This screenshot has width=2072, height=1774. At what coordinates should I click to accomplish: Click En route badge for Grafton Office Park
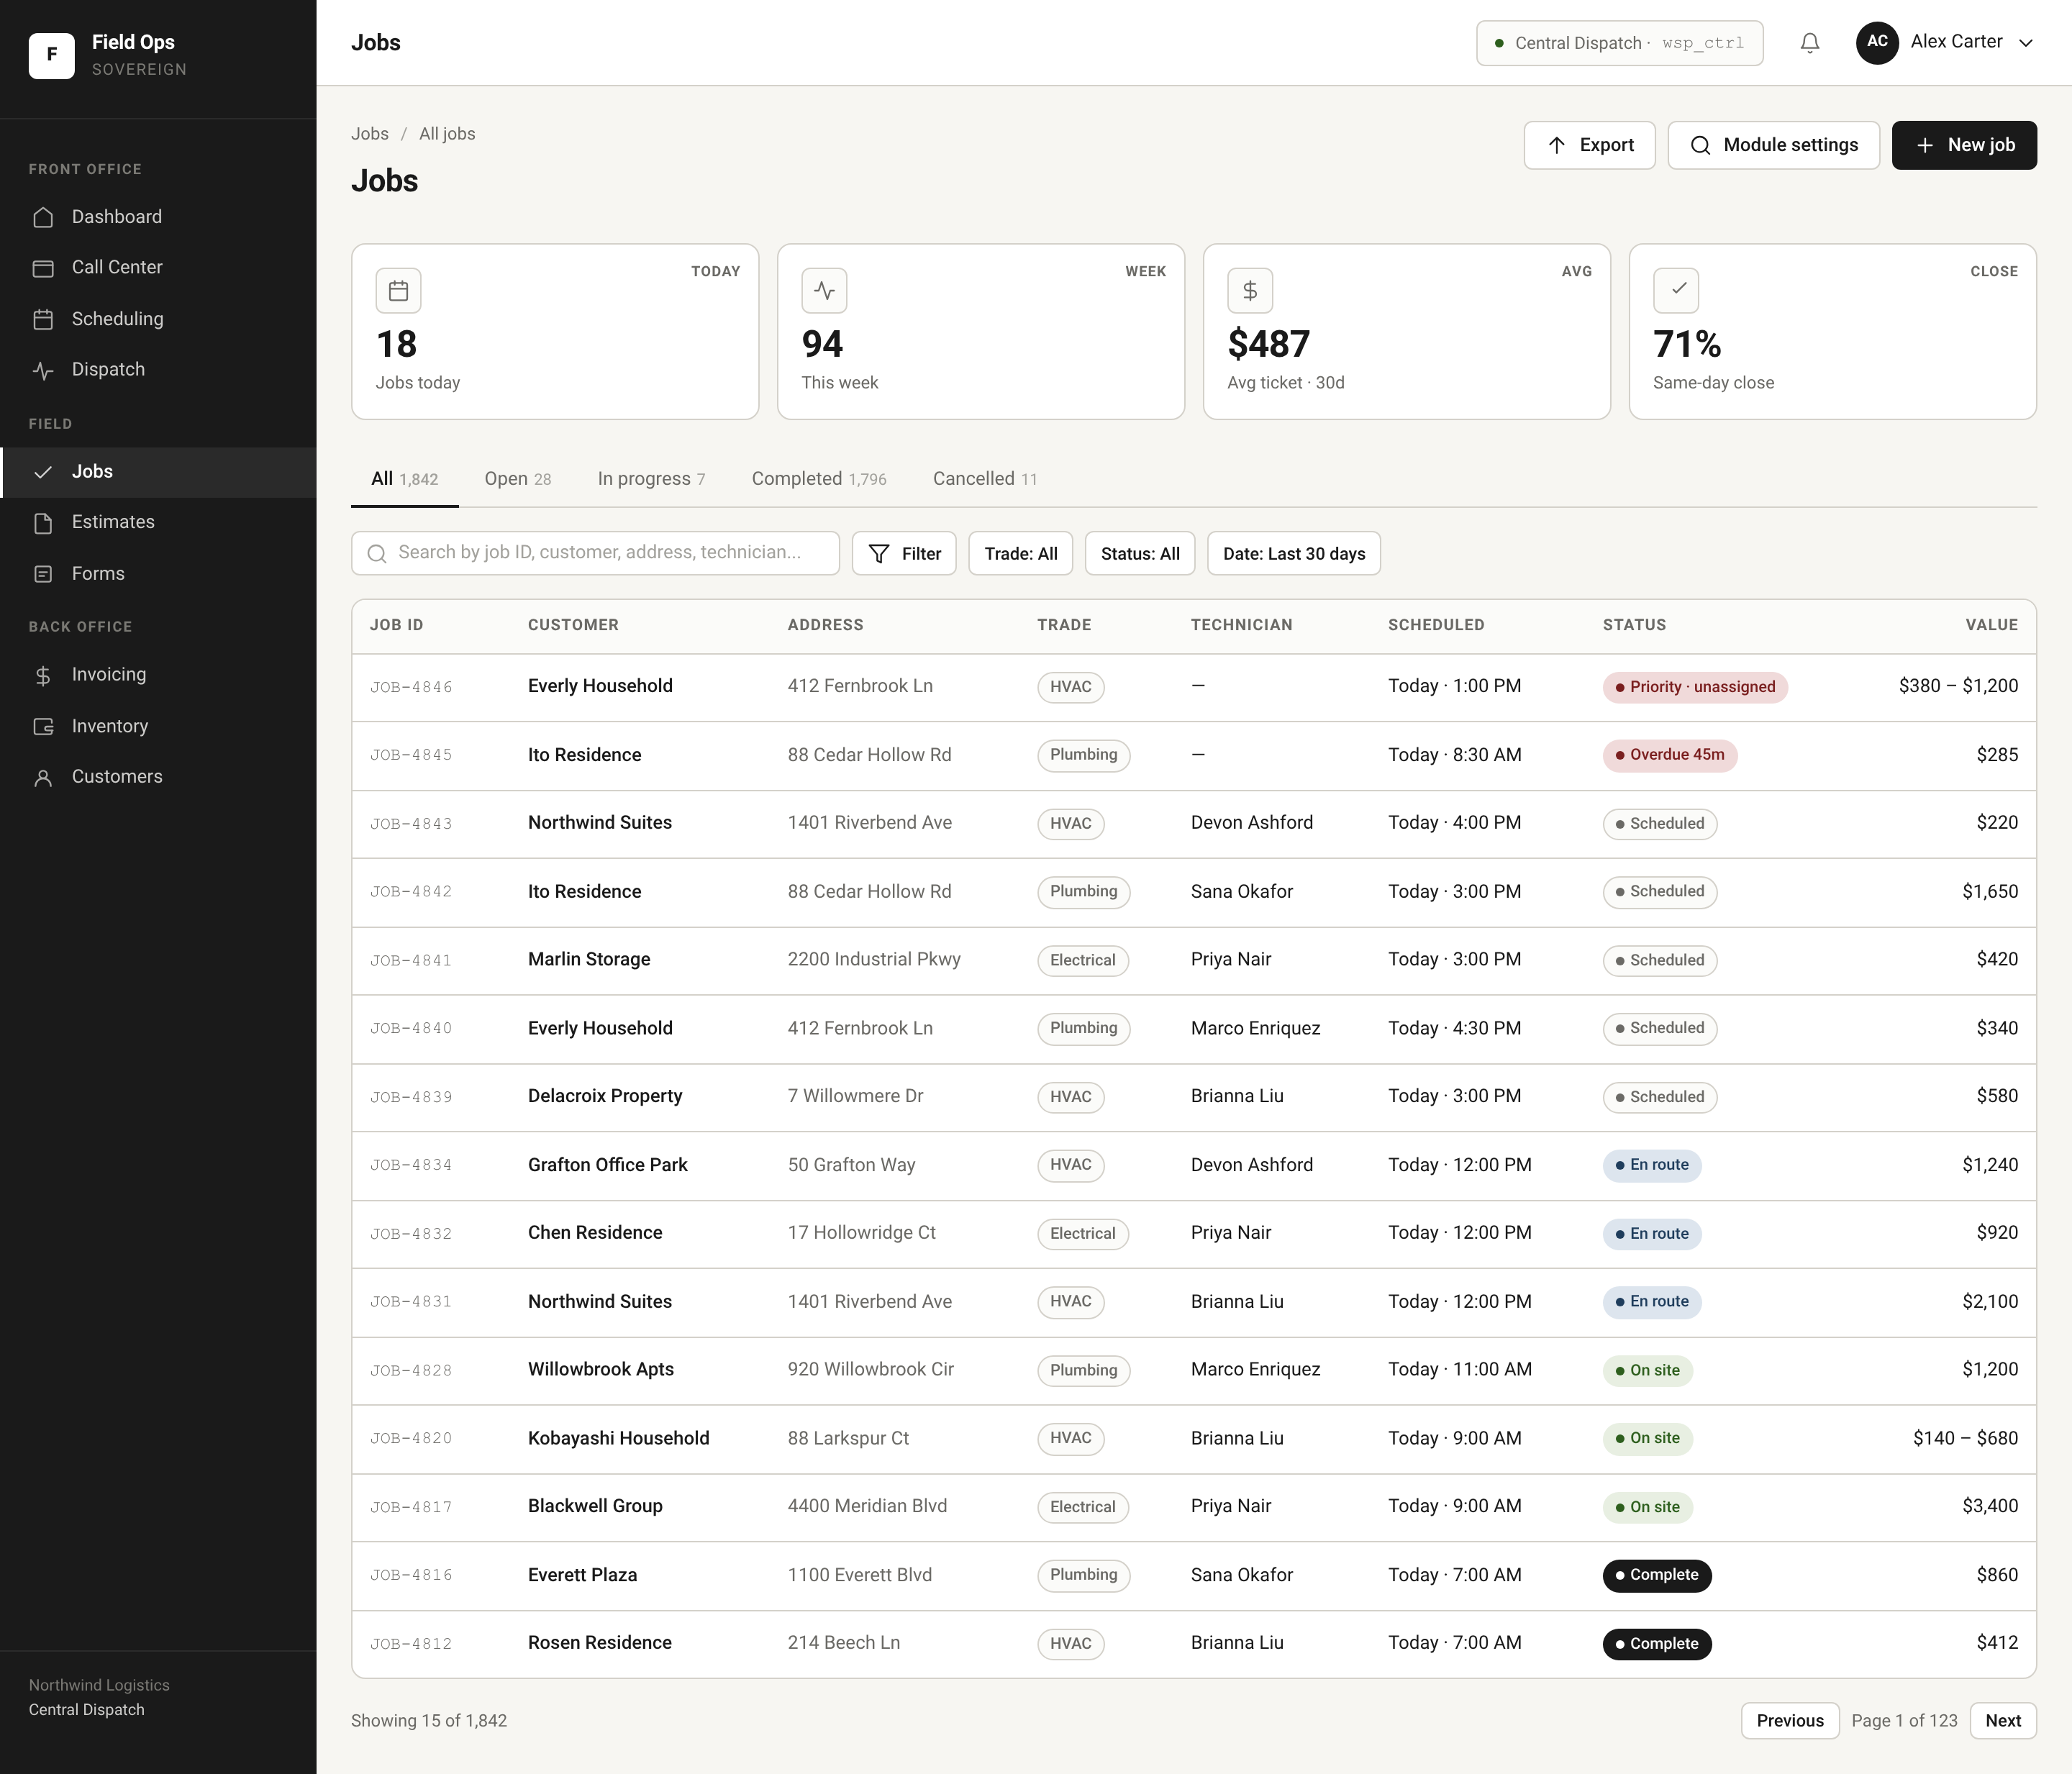(x=1651, y=1165)
